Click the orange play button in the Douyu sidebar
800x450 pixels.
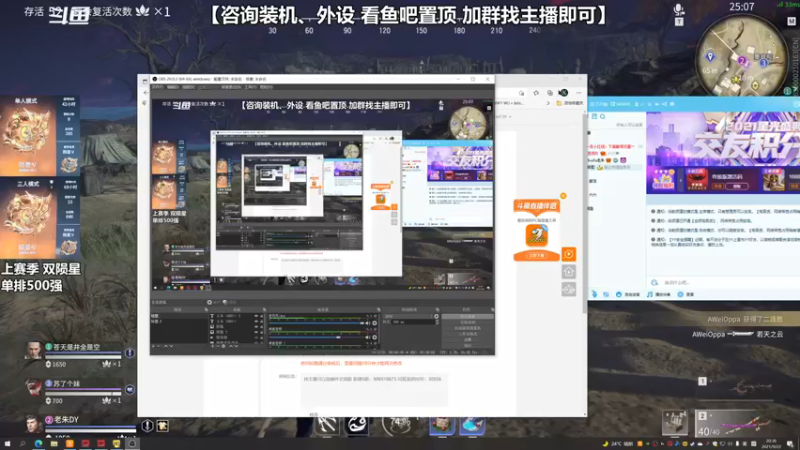tap(568, 254)
